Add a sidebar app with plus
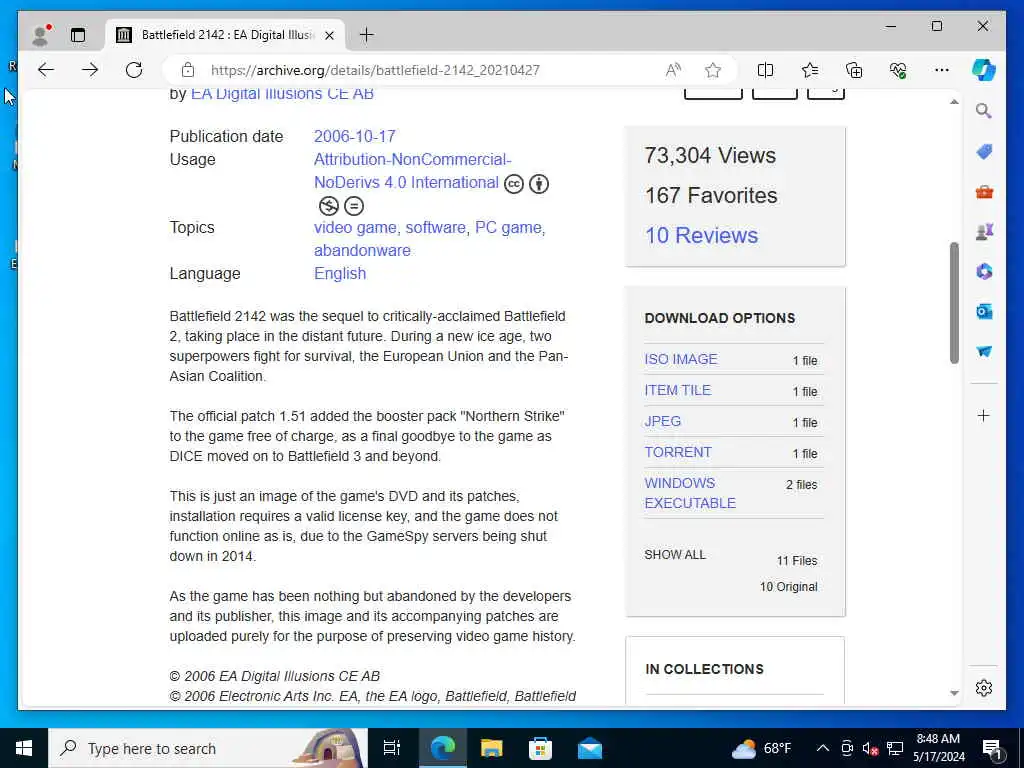This screenshot has height=768, width=1024. click(984, 415)
